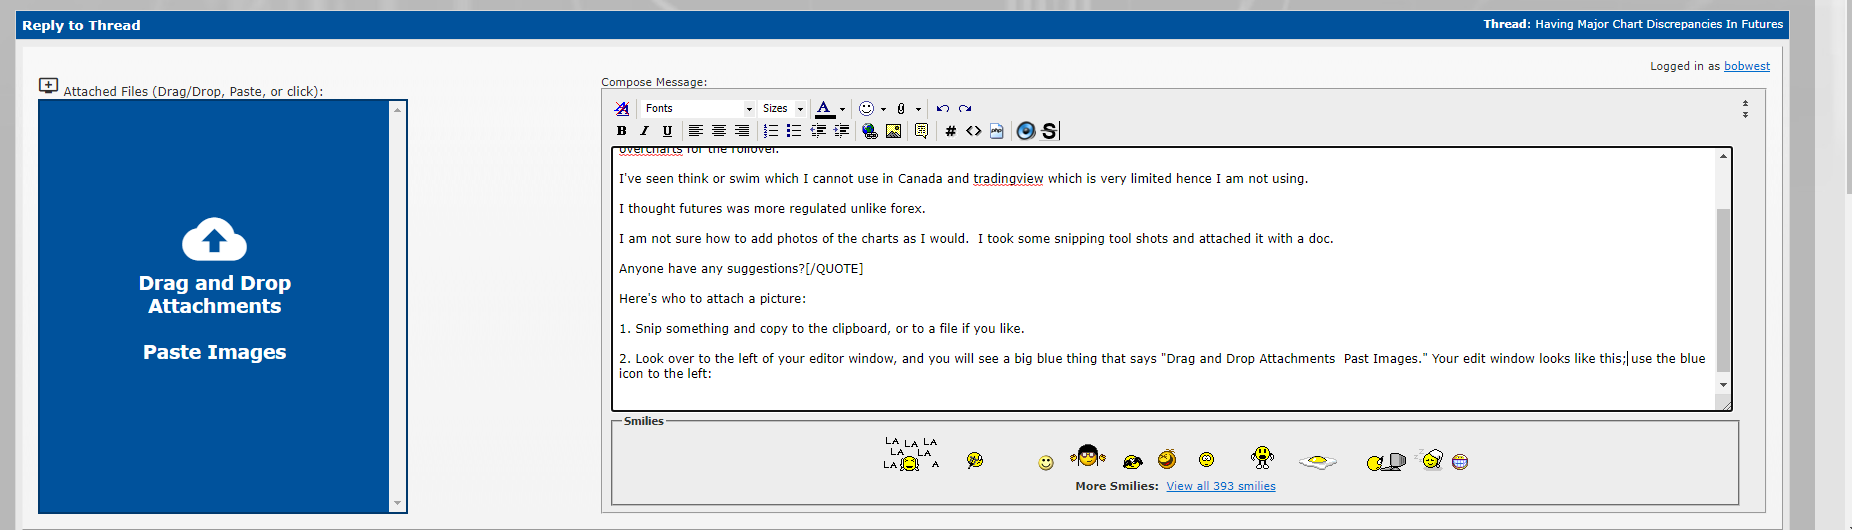This screenshot has height=530, width=1852.
Task: Expand the text color dropdown arrow
Action: pos(842,109)
